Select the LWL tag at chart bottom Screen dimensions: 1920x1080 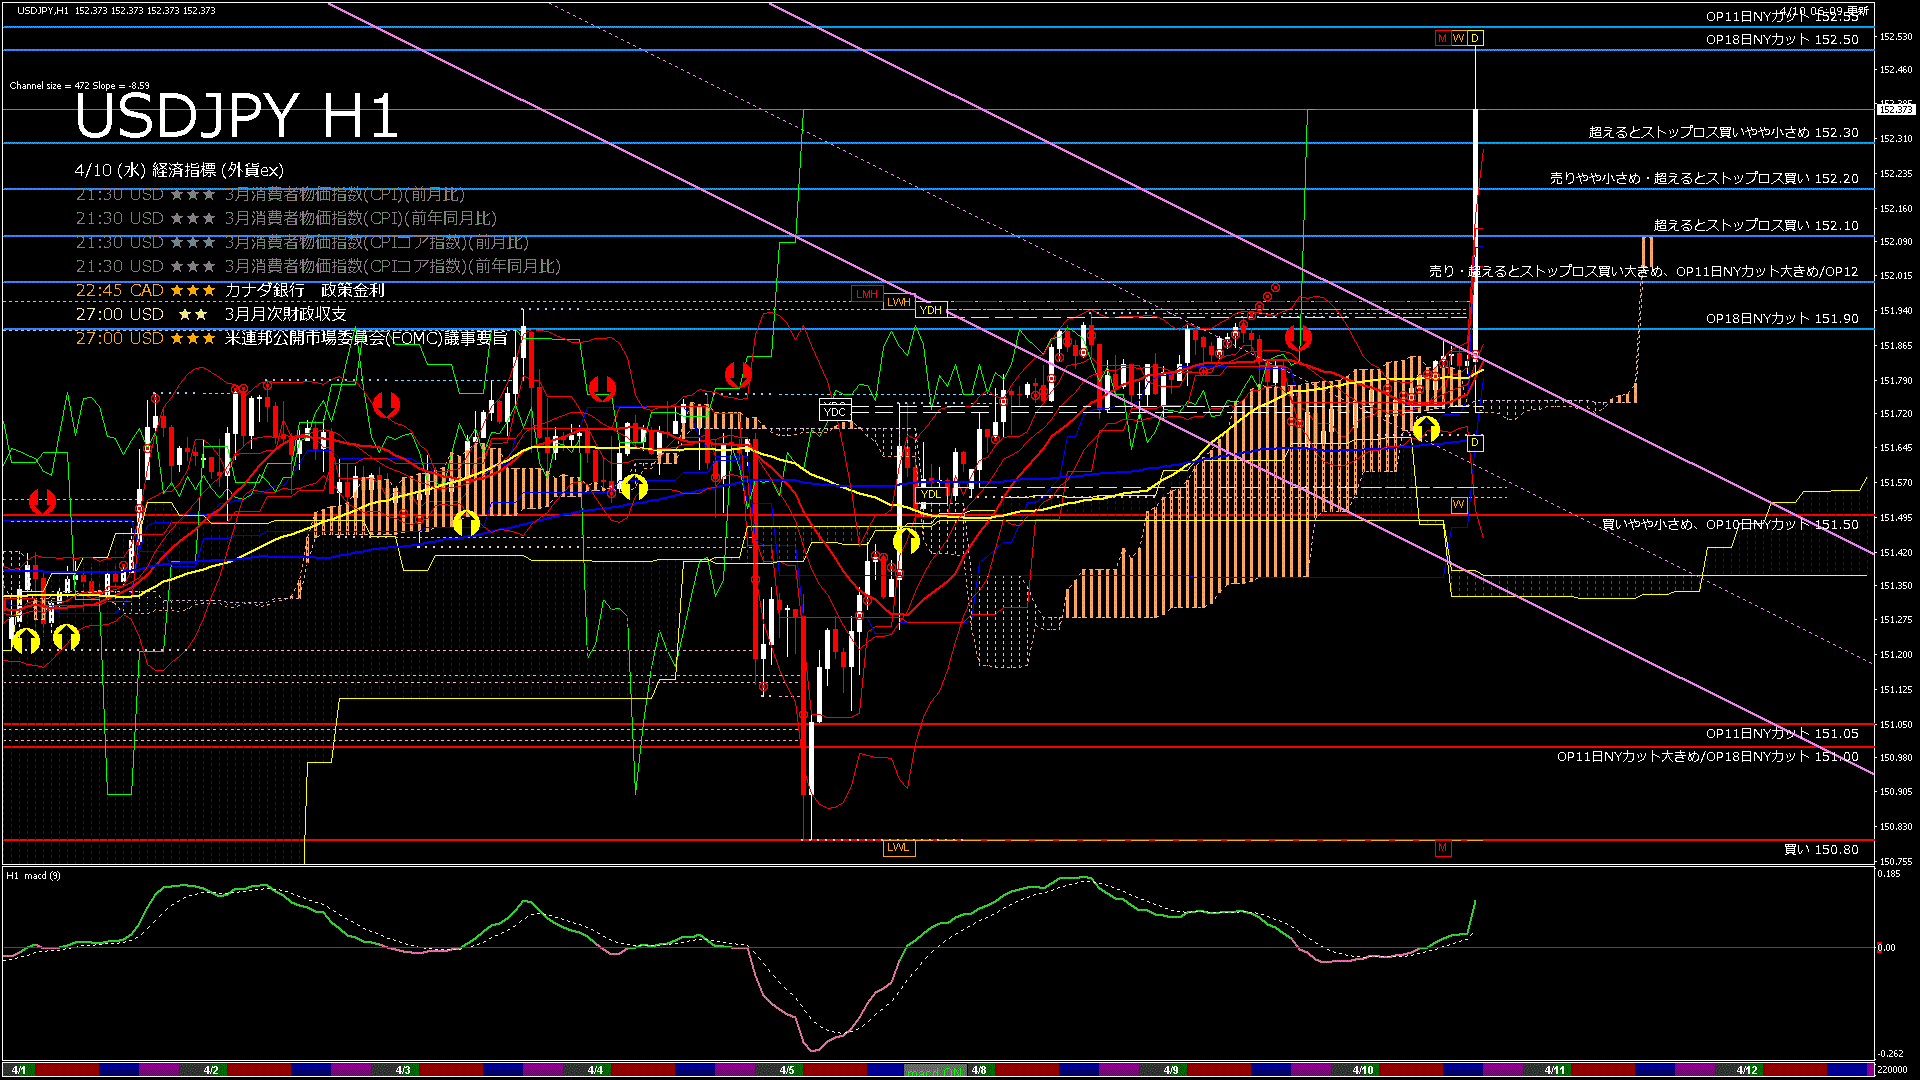pyautogui.click(x=898, y=848)
